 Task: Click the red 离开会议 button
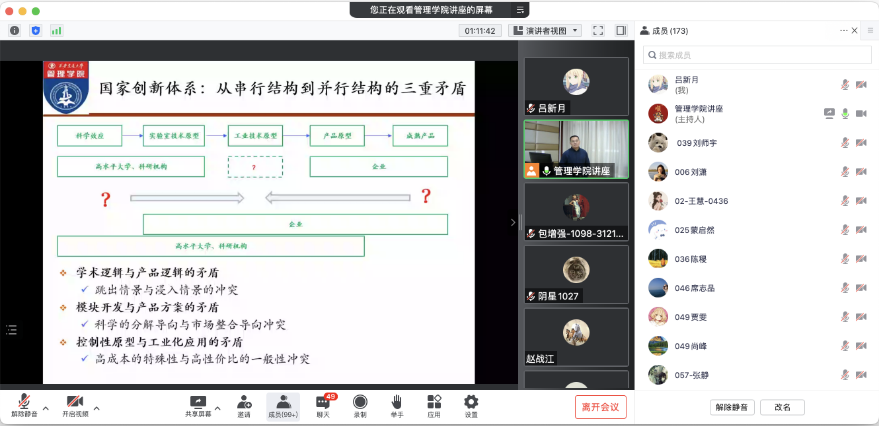(x=601, y=406)
